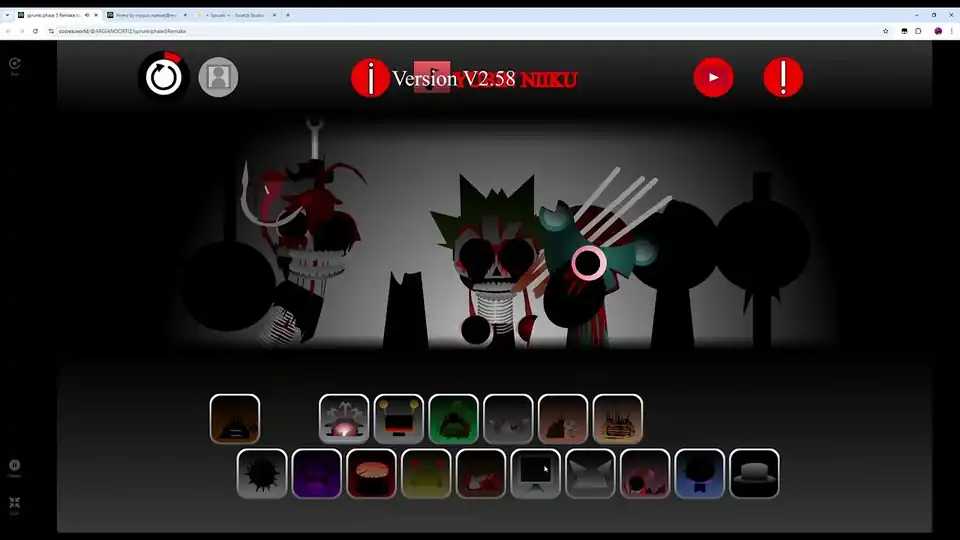Select the birthday cake character icon
The height and width of the screenshot is (540, 960).
click(617, 419)
